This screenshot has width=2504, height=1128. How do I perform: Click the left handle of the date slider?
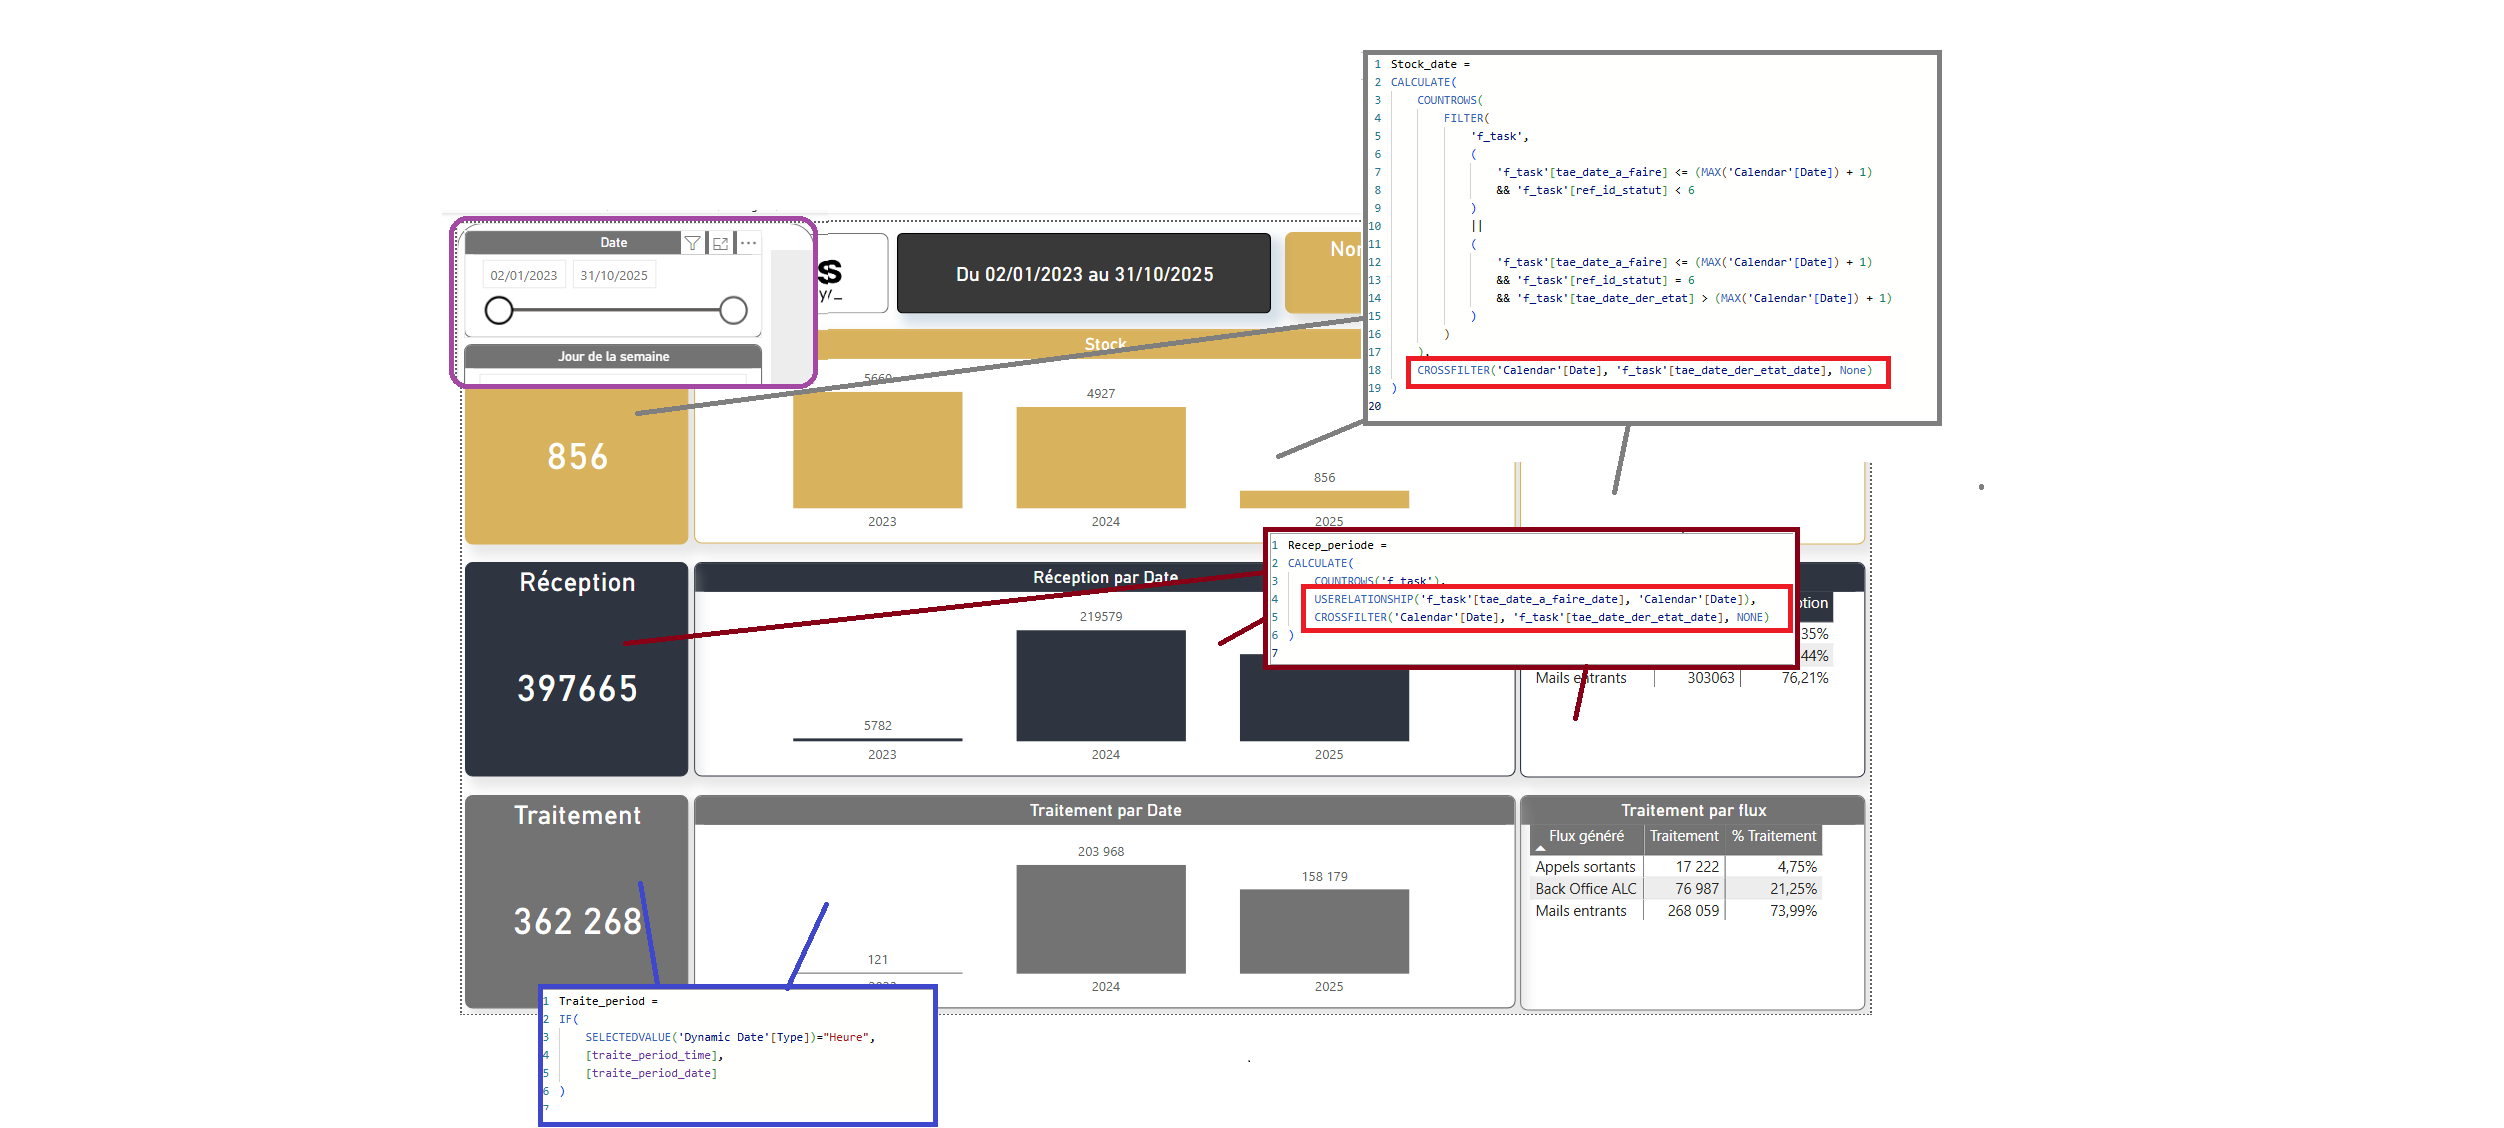pyautogui.click(x=499, y=311)
